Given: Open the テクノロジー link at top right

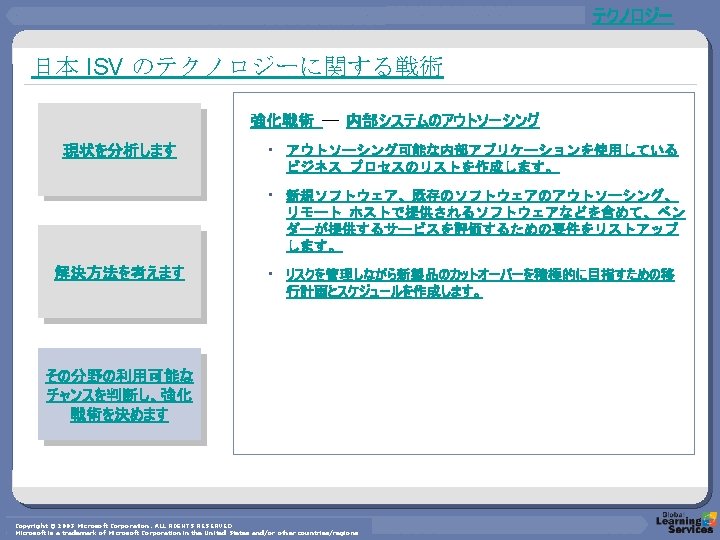Looking at the screenshot, I should (x=633, y=16).
